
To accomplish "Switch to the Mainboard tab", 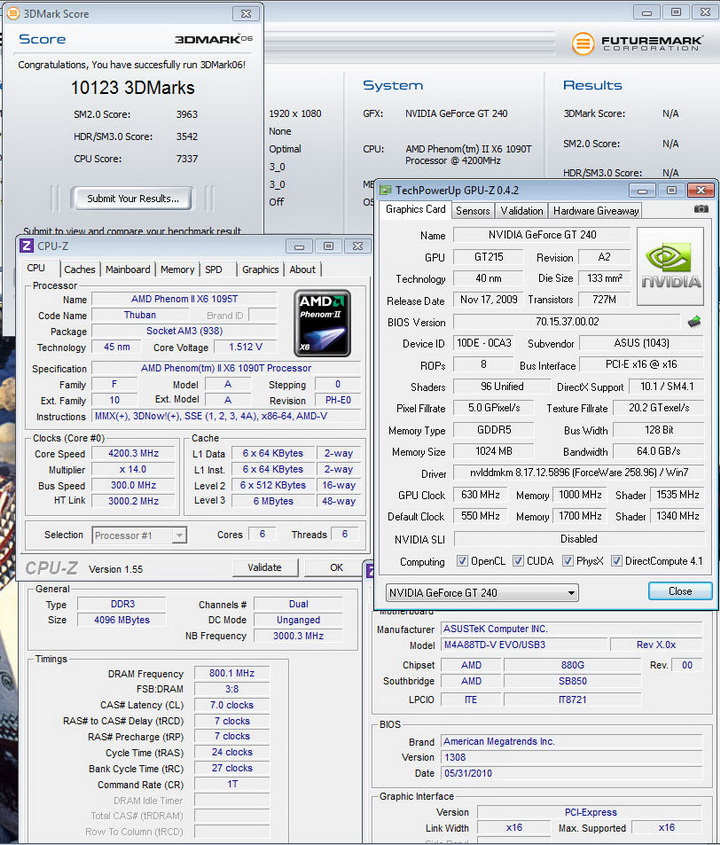I will pyautogui.click(x=128, y=269).
